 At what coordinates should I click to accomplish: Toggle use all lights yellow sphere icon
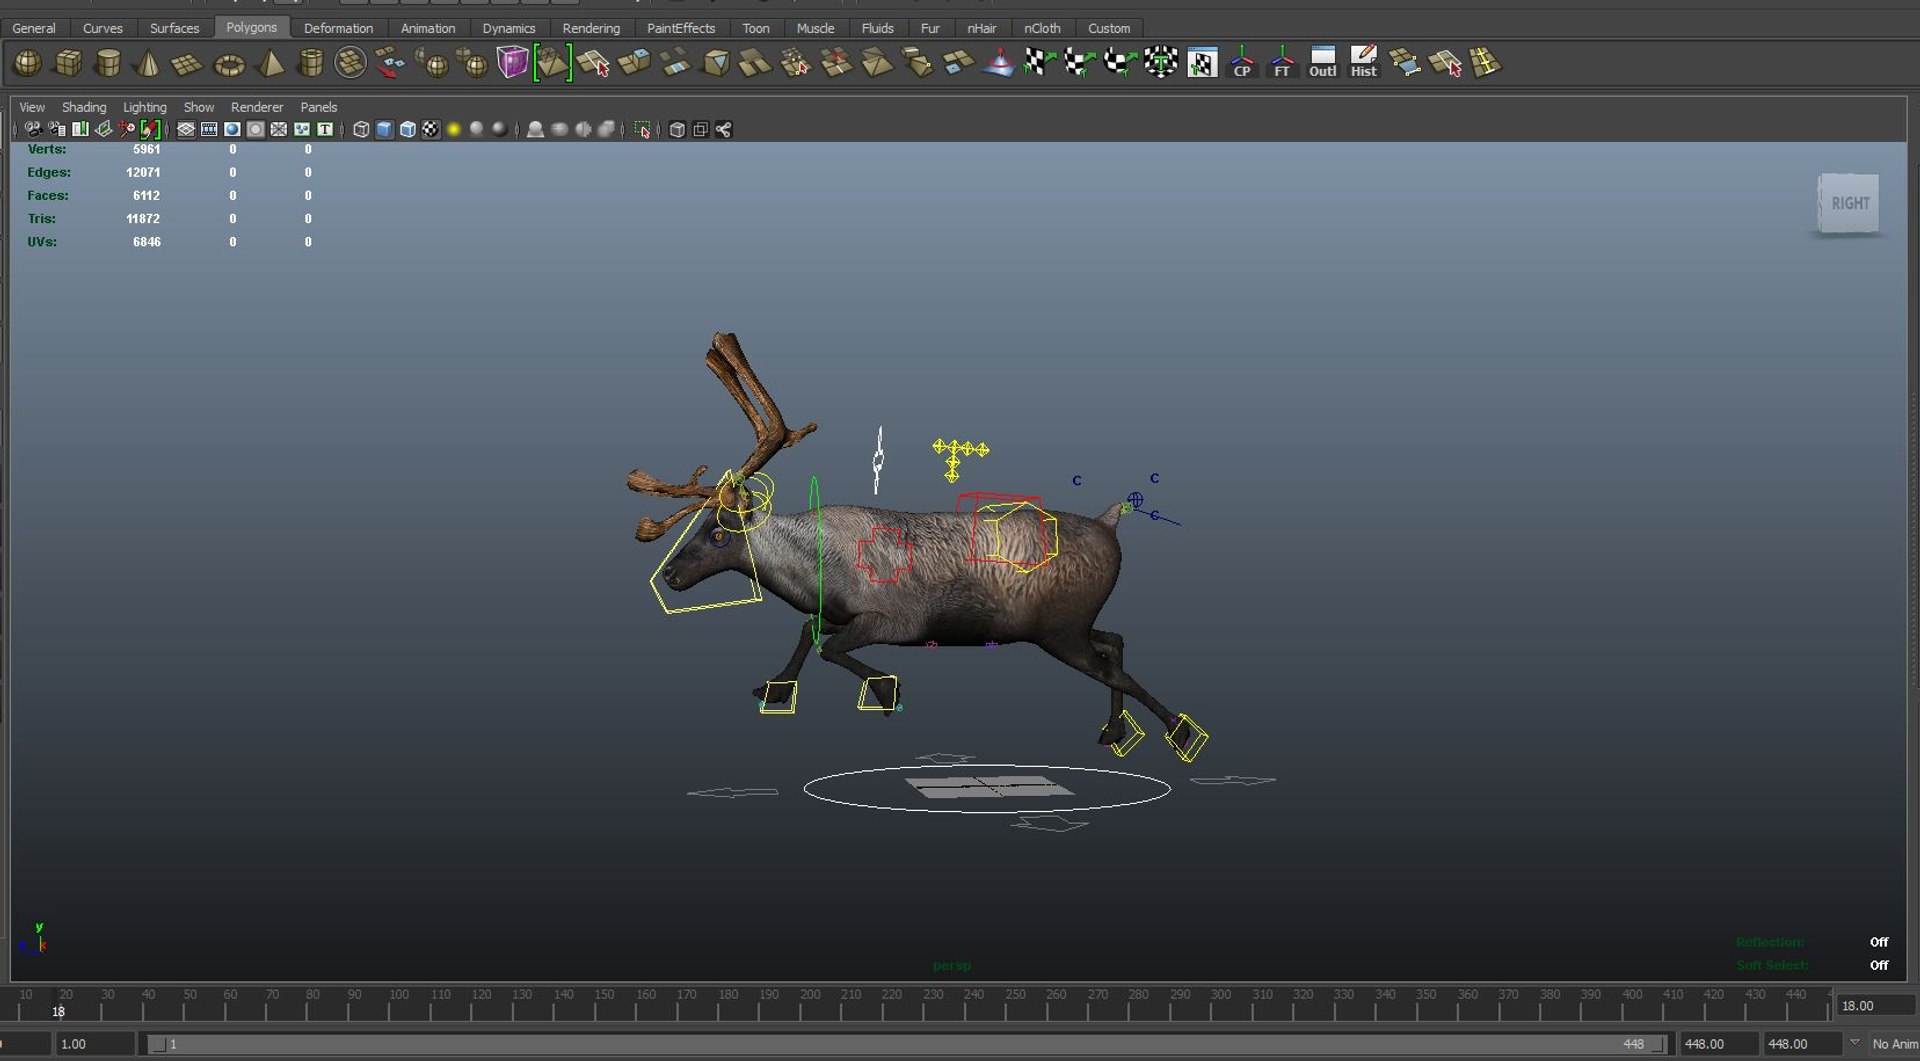453,129
